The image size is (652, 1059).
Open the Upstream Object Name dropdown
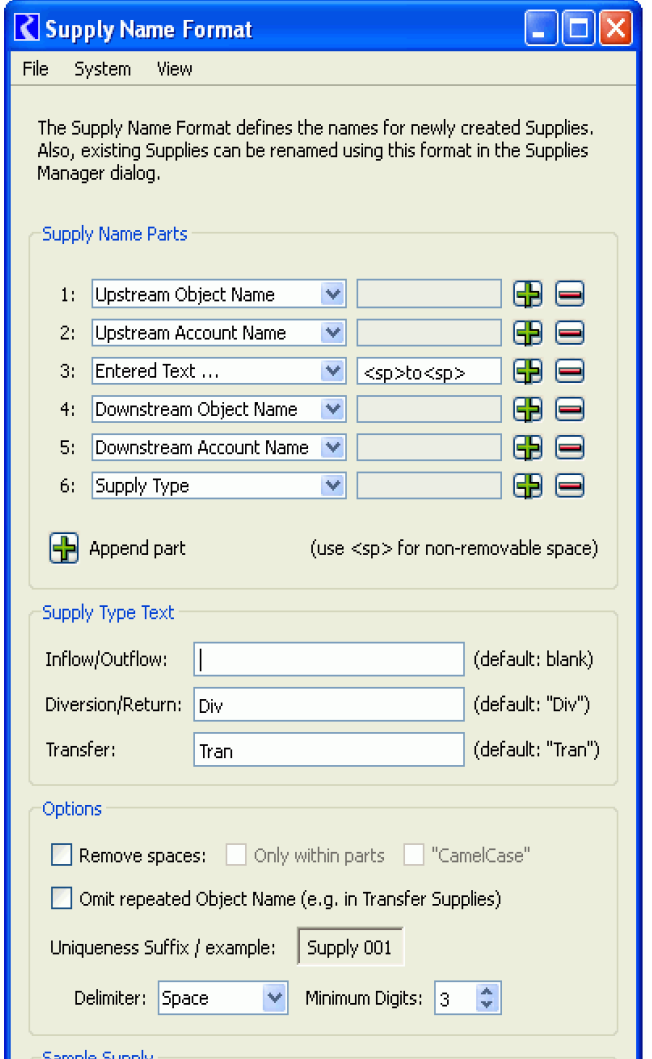pos(333,294)
